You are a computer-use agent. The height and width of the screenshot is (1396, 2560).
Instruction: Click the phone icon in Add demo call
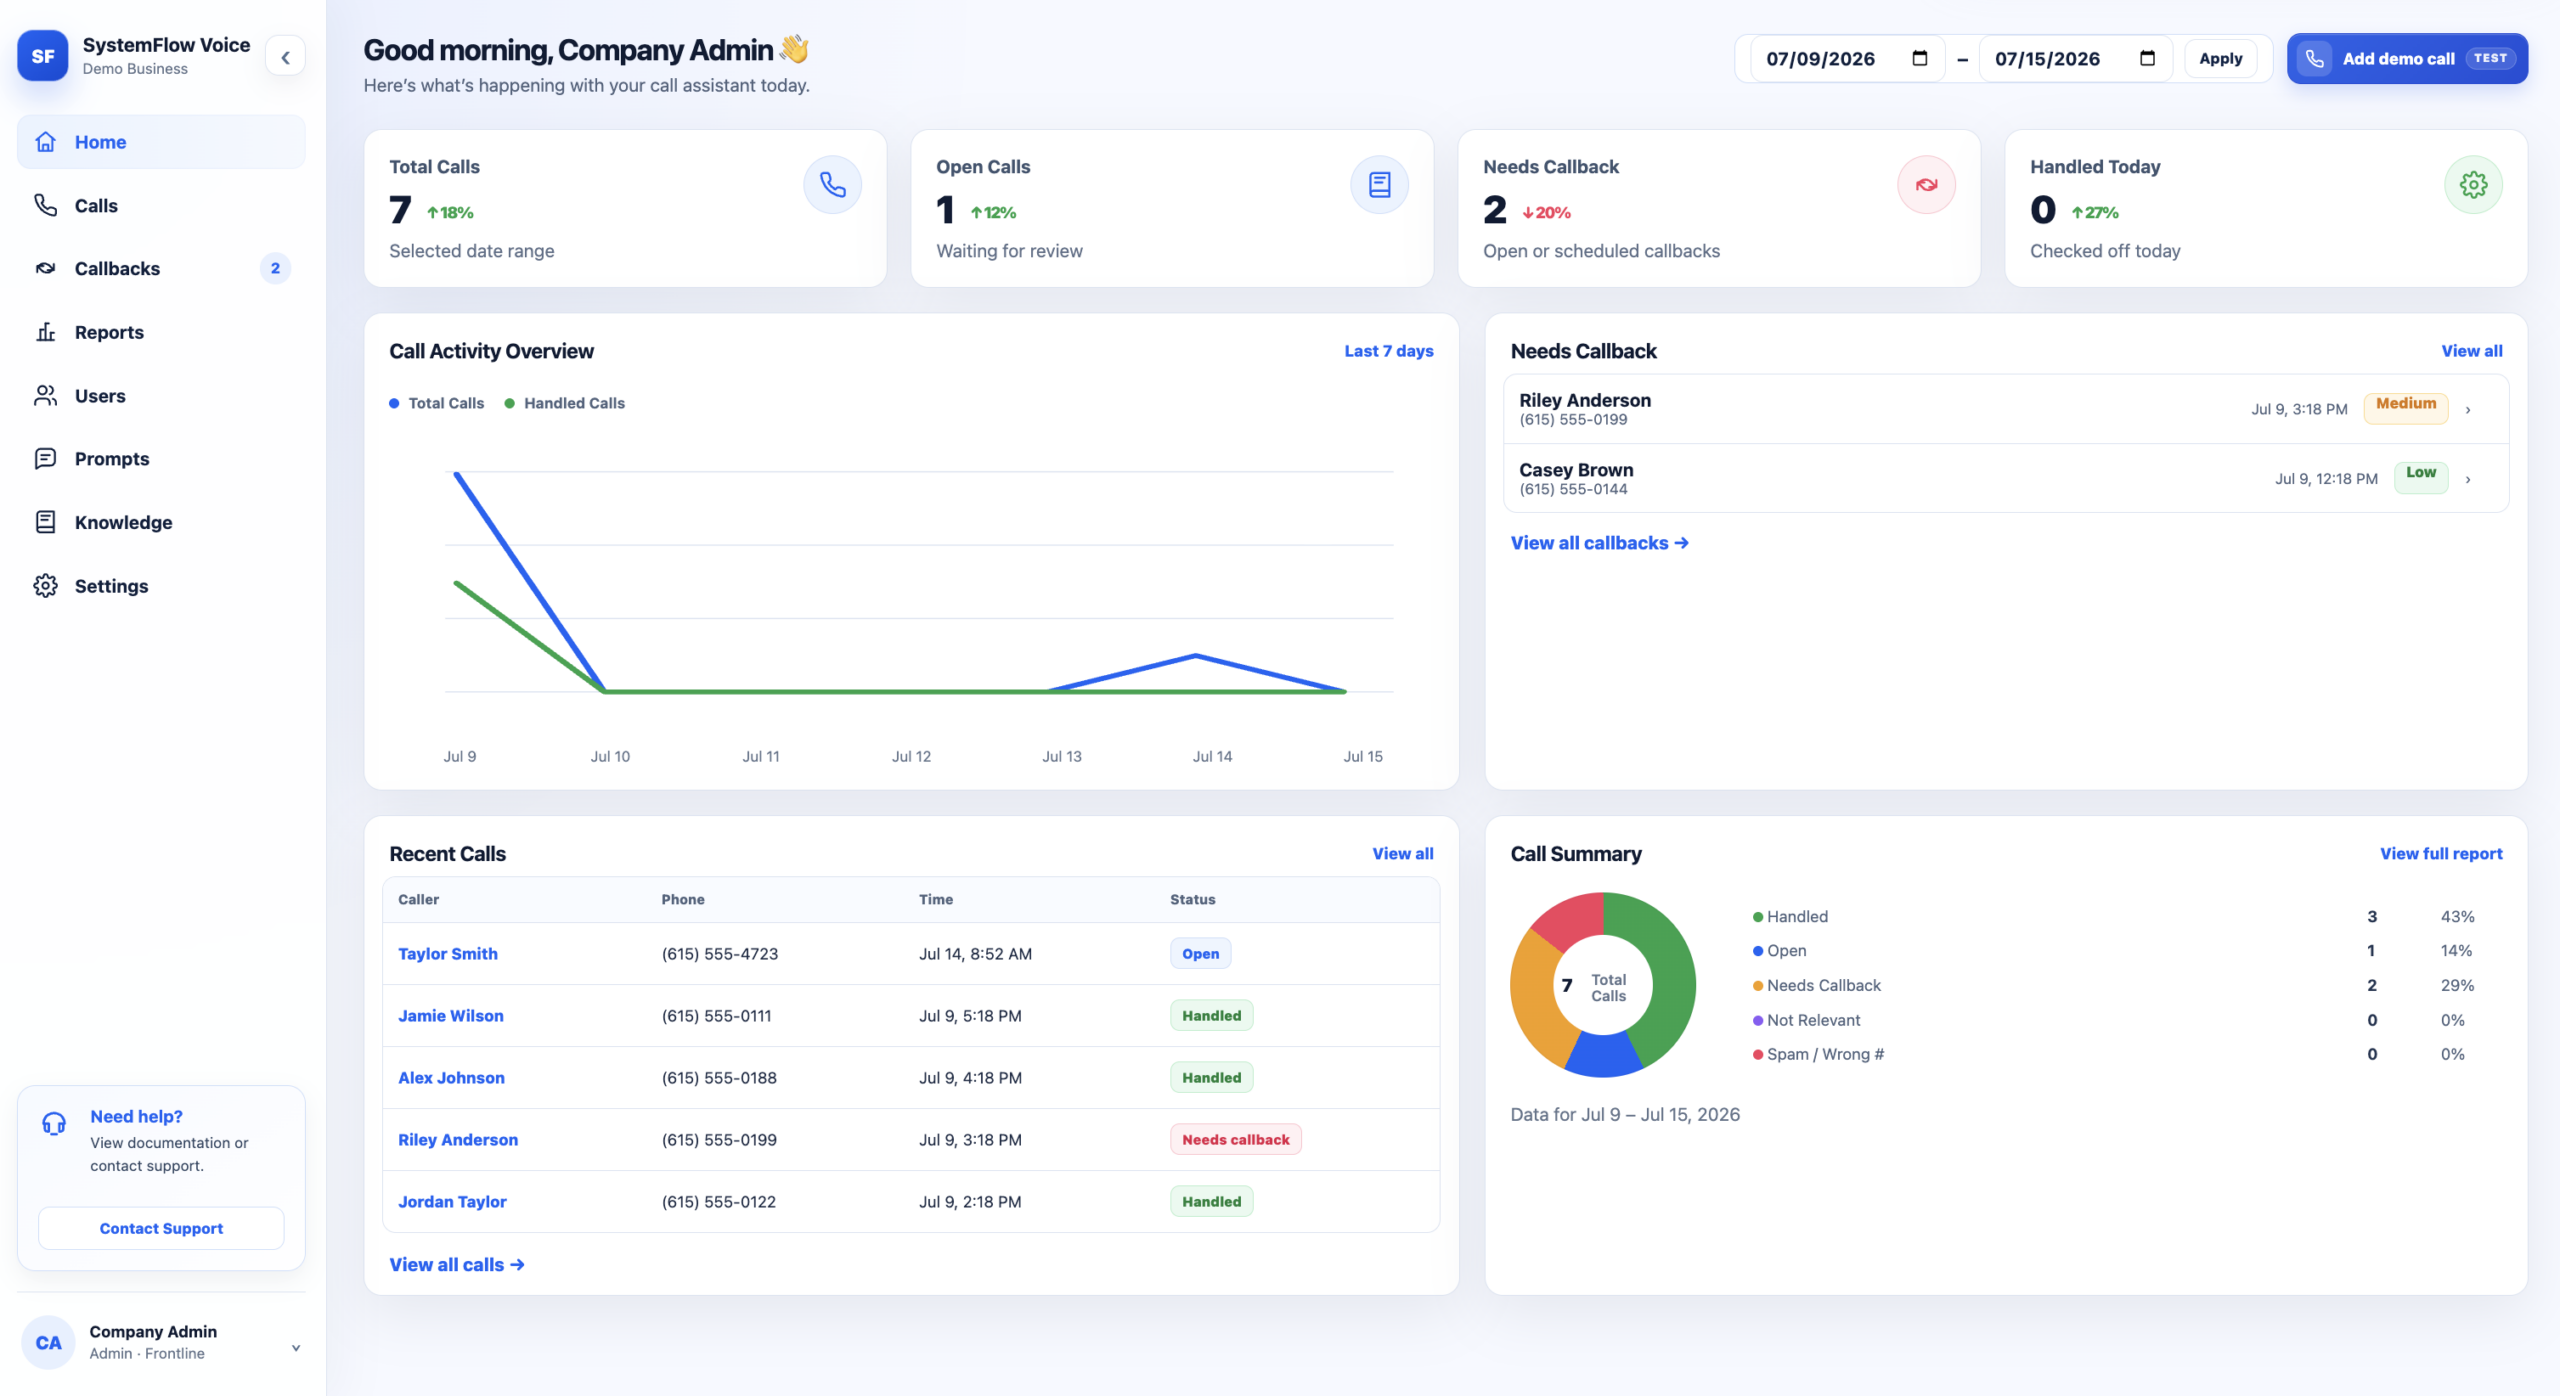point(2314,58)
